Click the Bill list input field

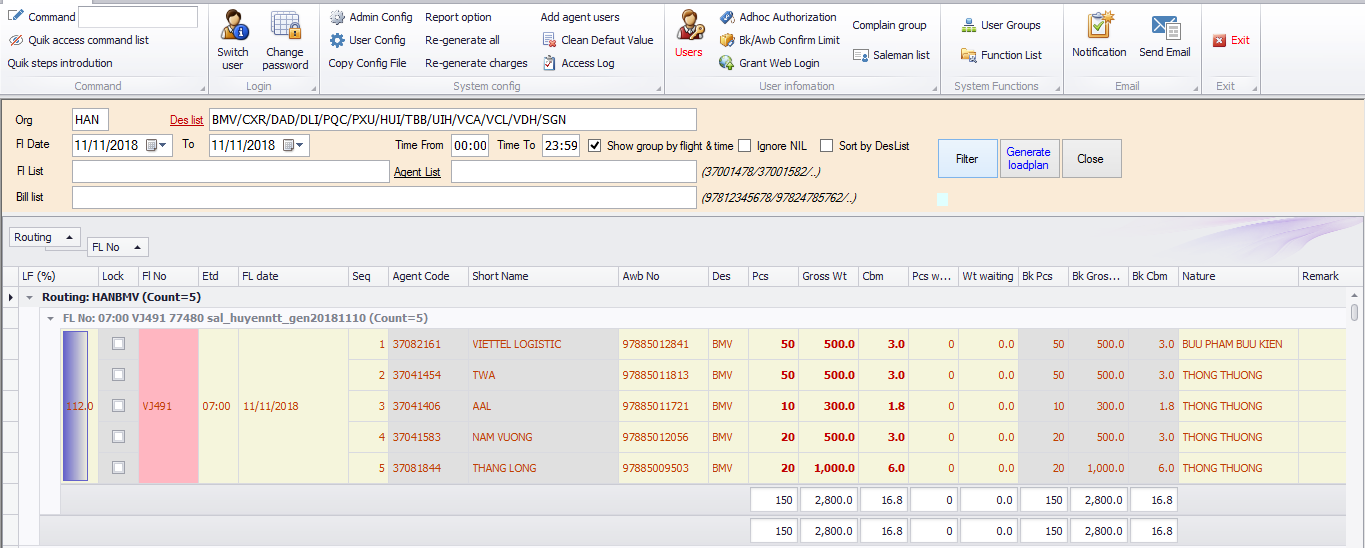384,198
